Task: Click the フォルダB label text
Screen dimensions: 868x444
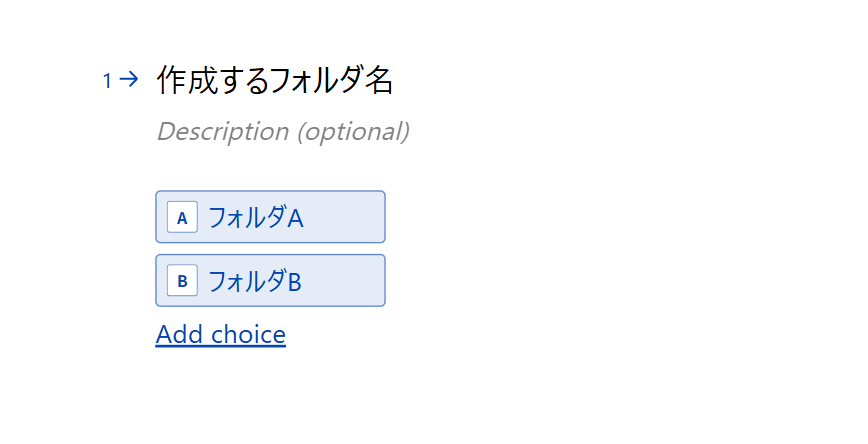Action: [x=254, y=281]
